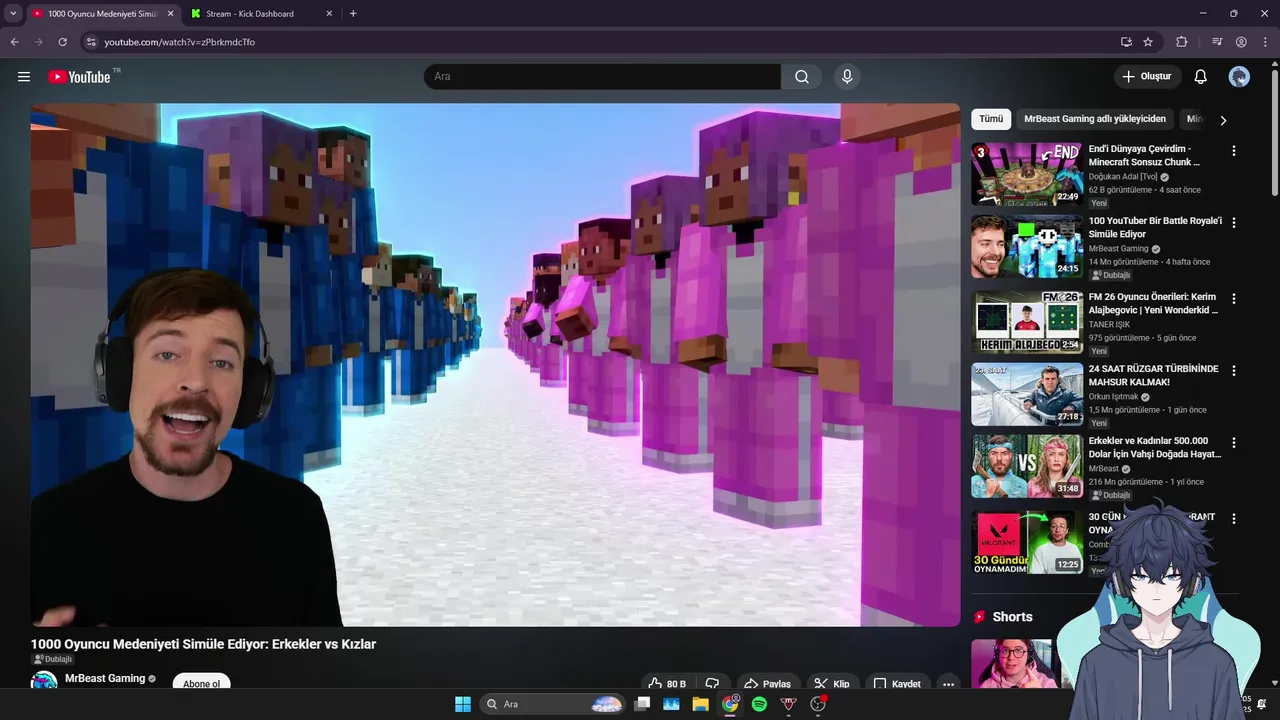Click the Klip clip button

tap(832, 684)
